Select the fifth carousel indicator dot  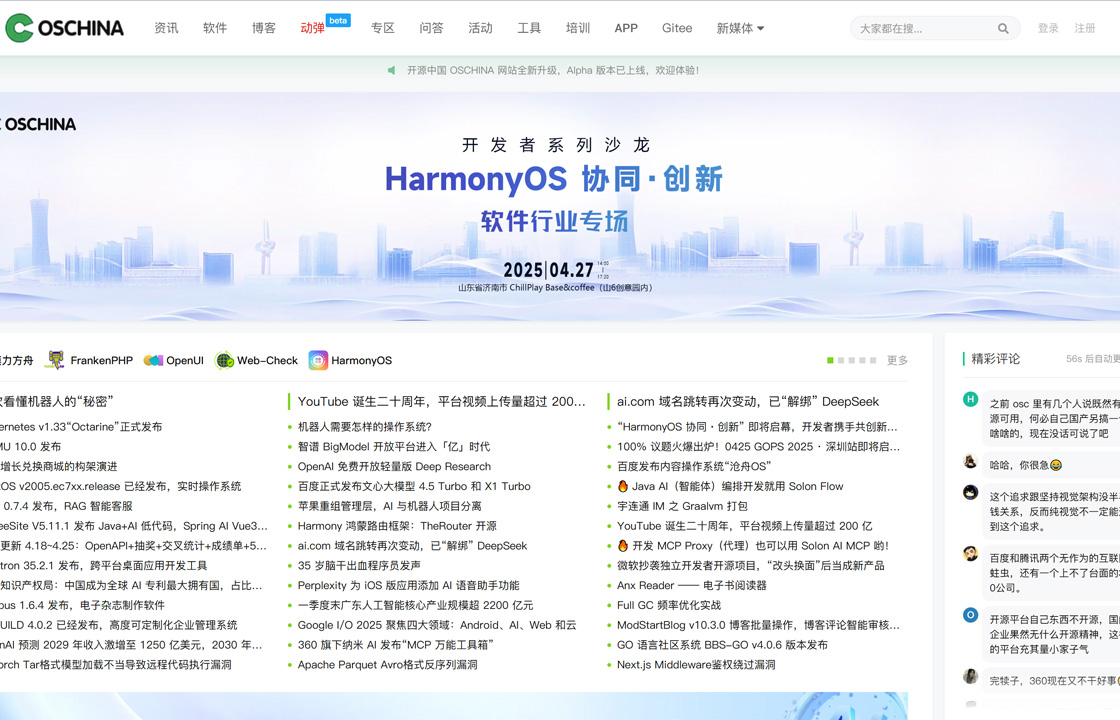click(x=873, y=360)
